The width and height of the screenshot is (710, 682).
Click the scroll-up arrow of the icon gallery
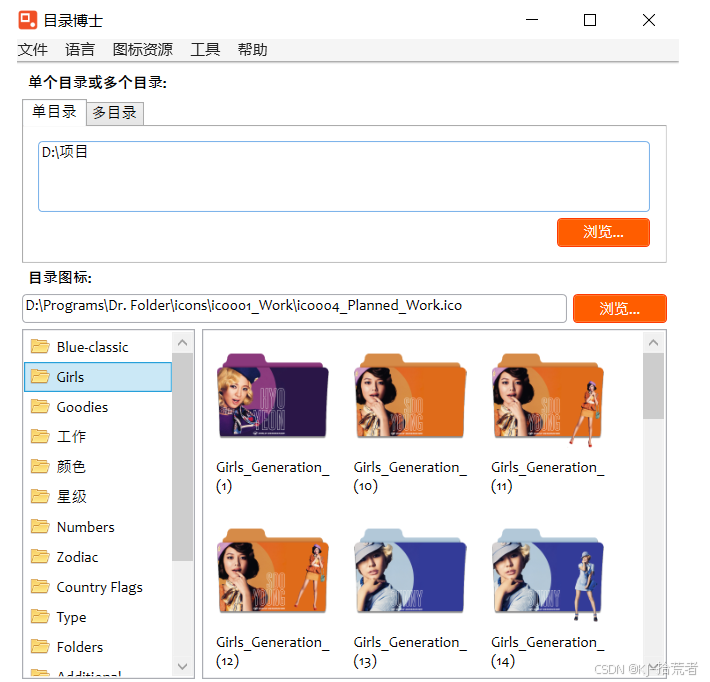coord(653,343)
